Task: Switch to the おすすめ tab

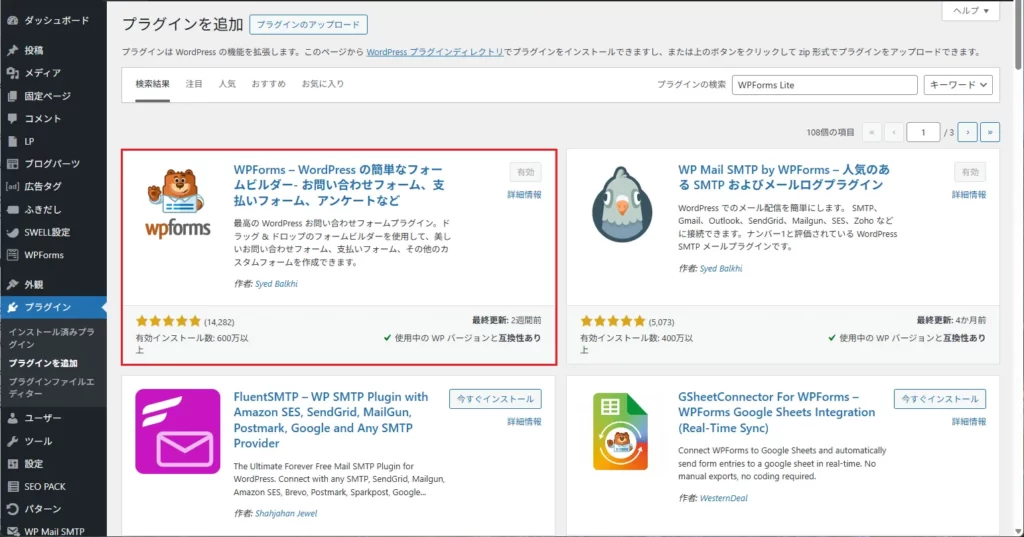Action: point(268,84)
